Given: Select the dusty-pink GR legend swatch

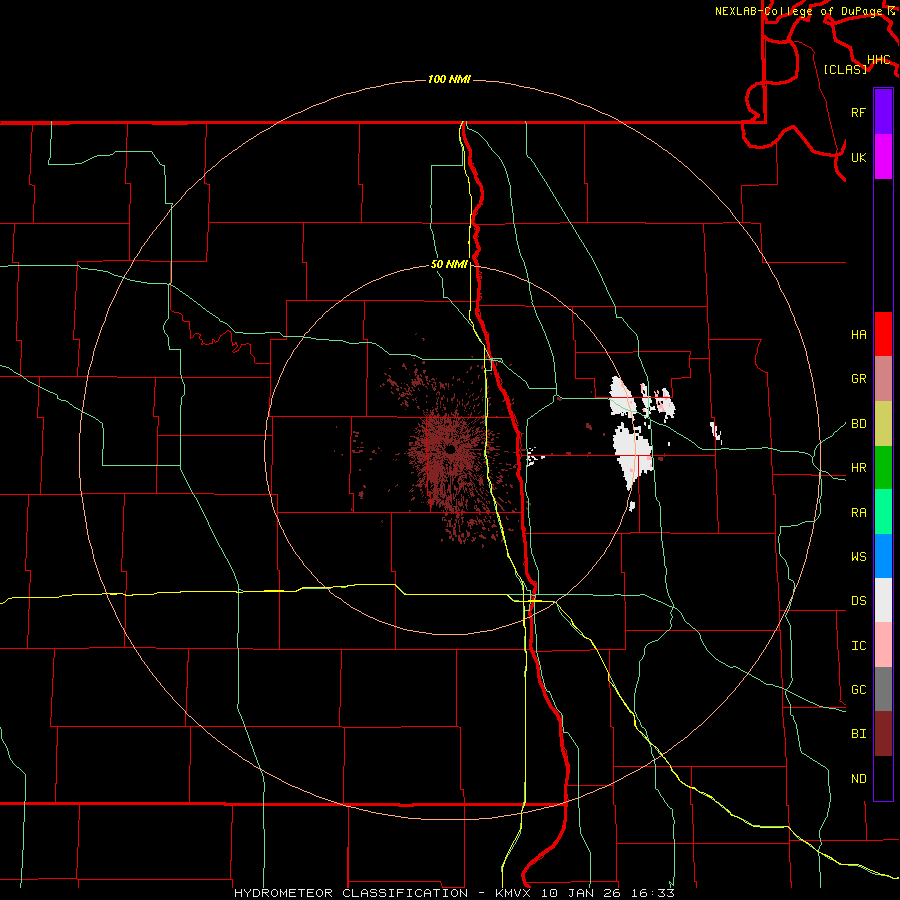Looking at the screenshot, I should click(883, 379).
